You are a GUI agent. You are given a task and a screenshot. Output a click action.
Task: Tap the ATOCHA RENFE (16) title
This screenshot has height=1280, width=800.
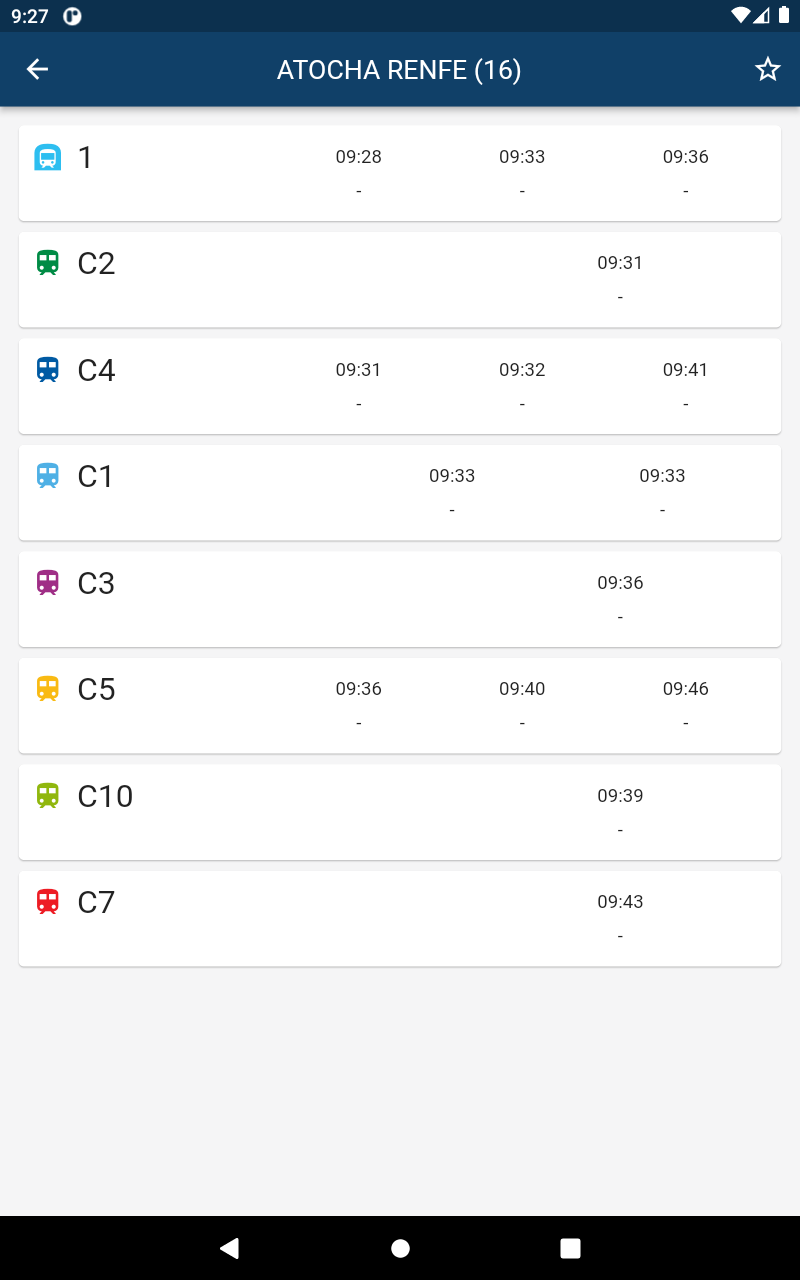click(x=399, y=70)
